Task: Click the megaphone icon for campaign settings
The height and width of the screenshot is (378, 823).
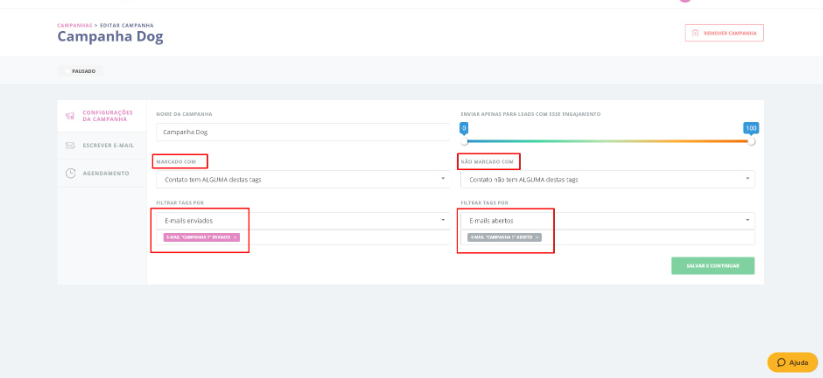Action: click(x=70, y=116)
